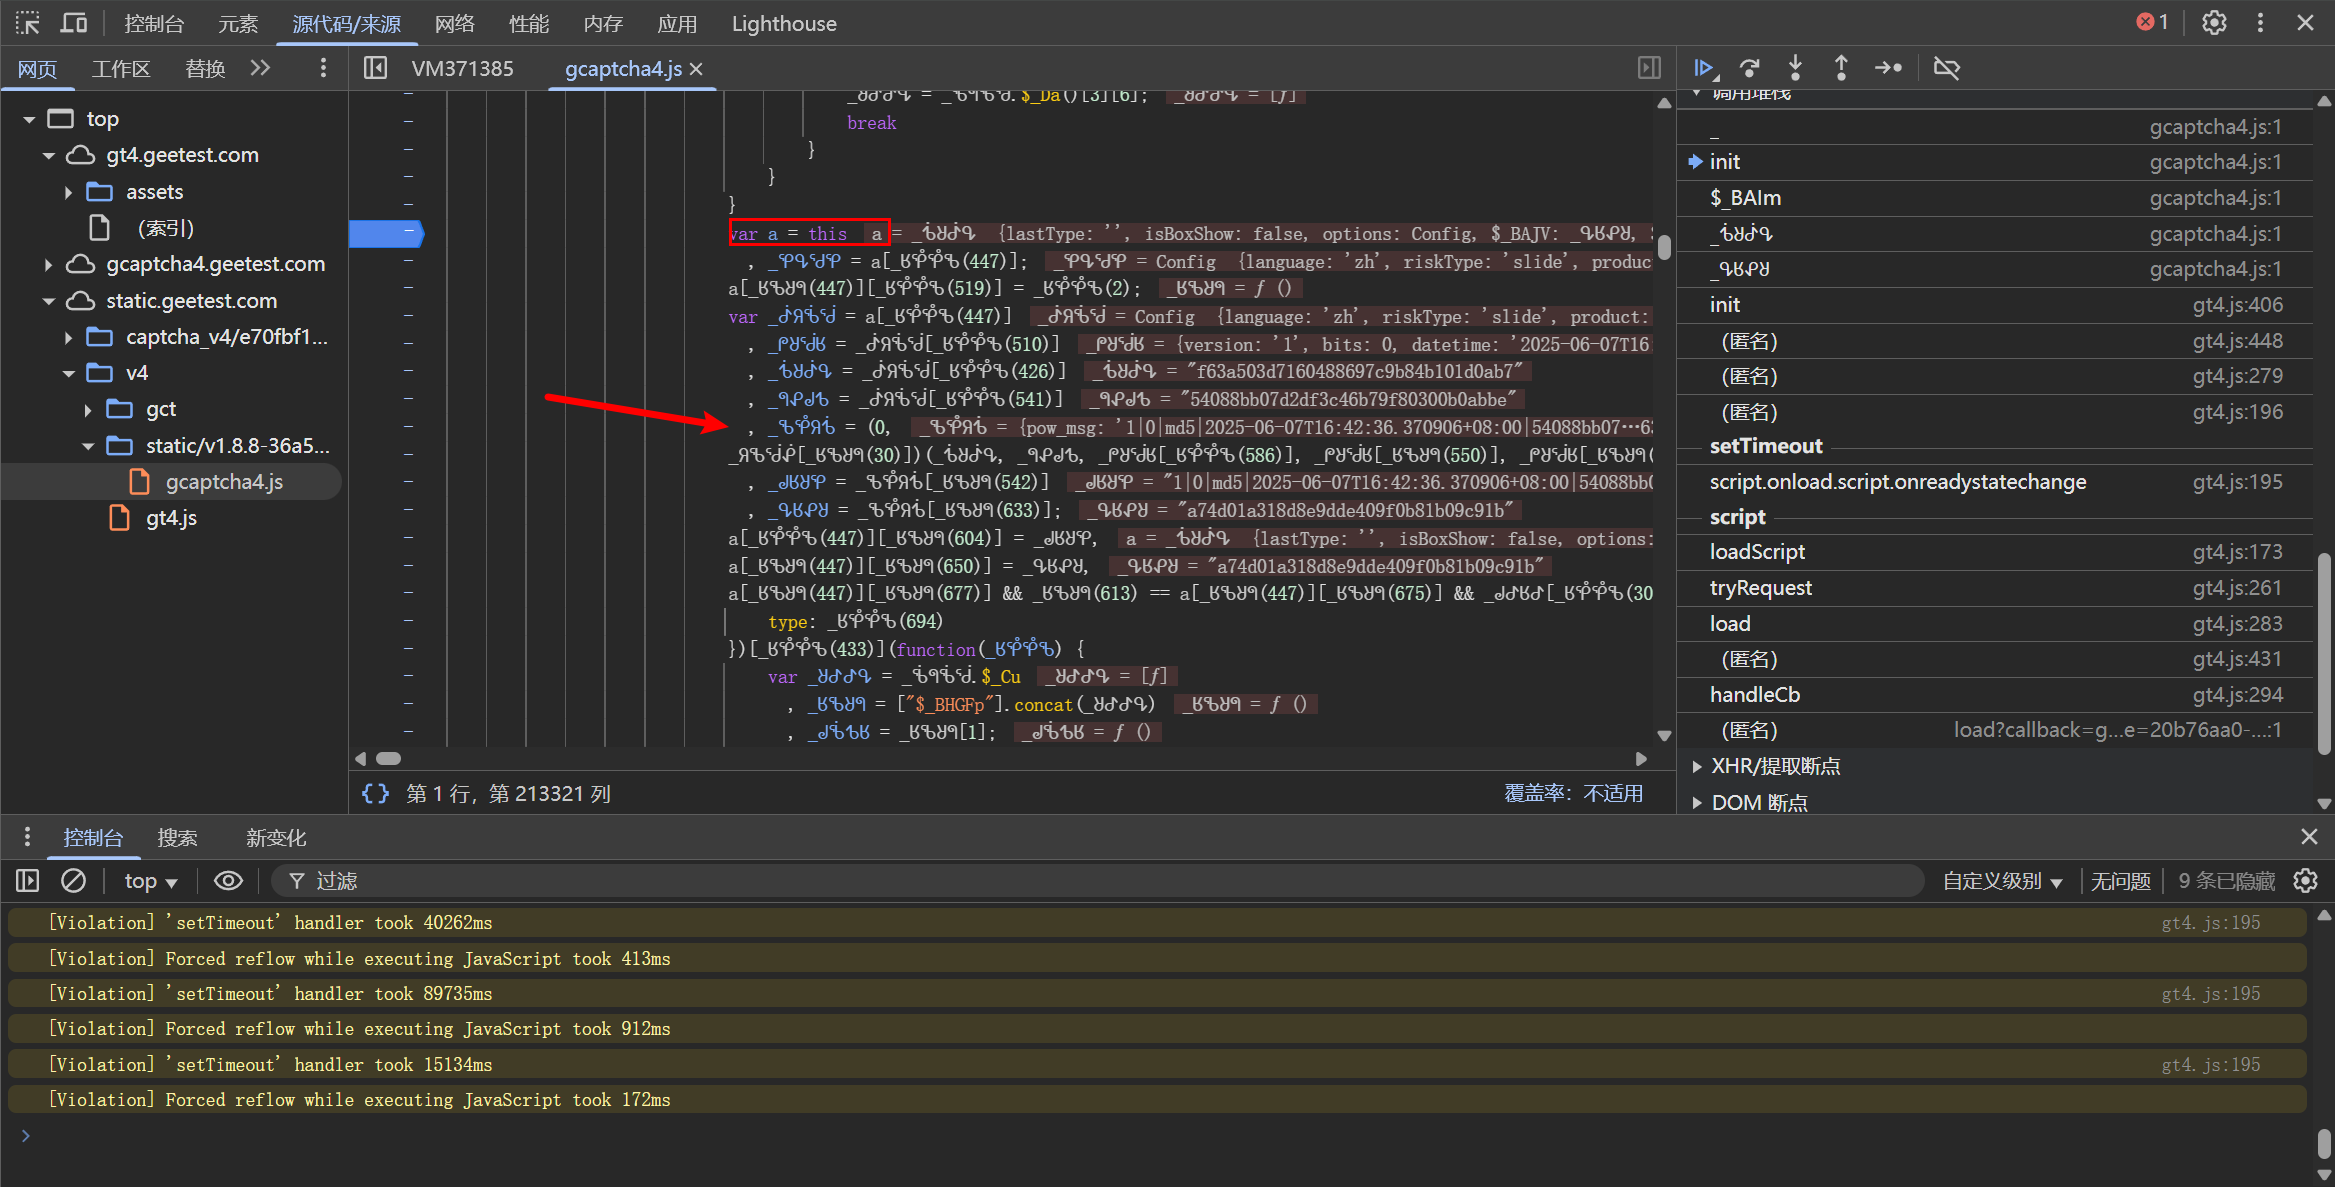
Task: Open the custom log levels dropdown
Action: click(x=2002, y=881)
